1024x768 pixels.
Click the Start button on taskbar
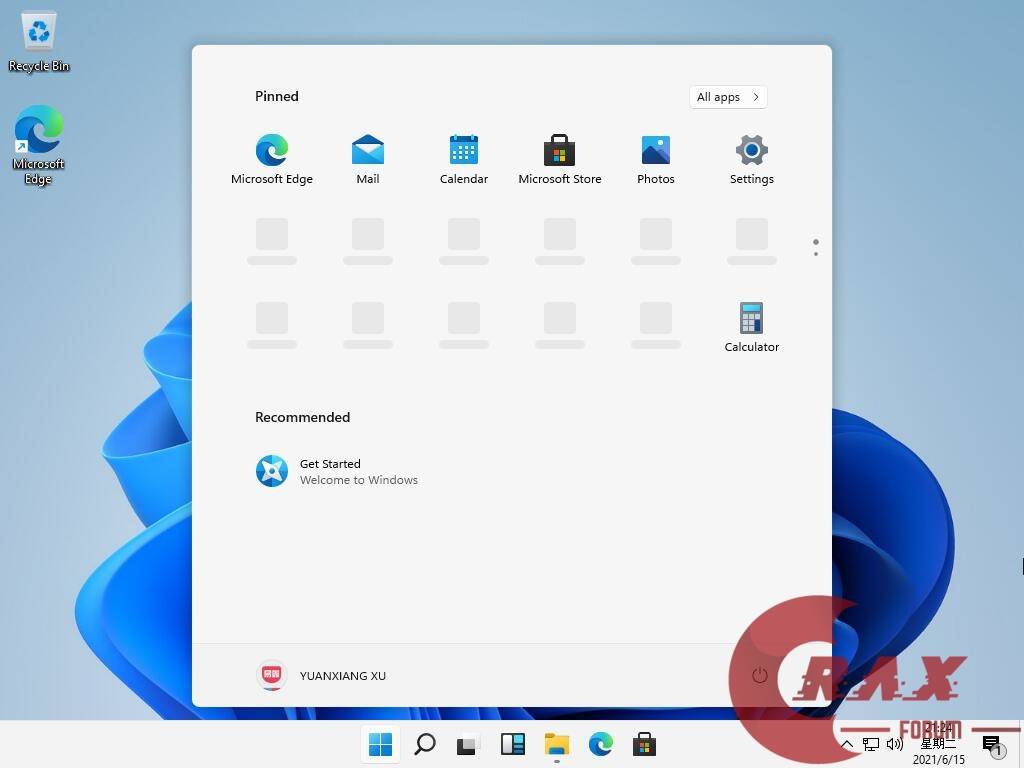pyautogui.click(x=380, y=744)
